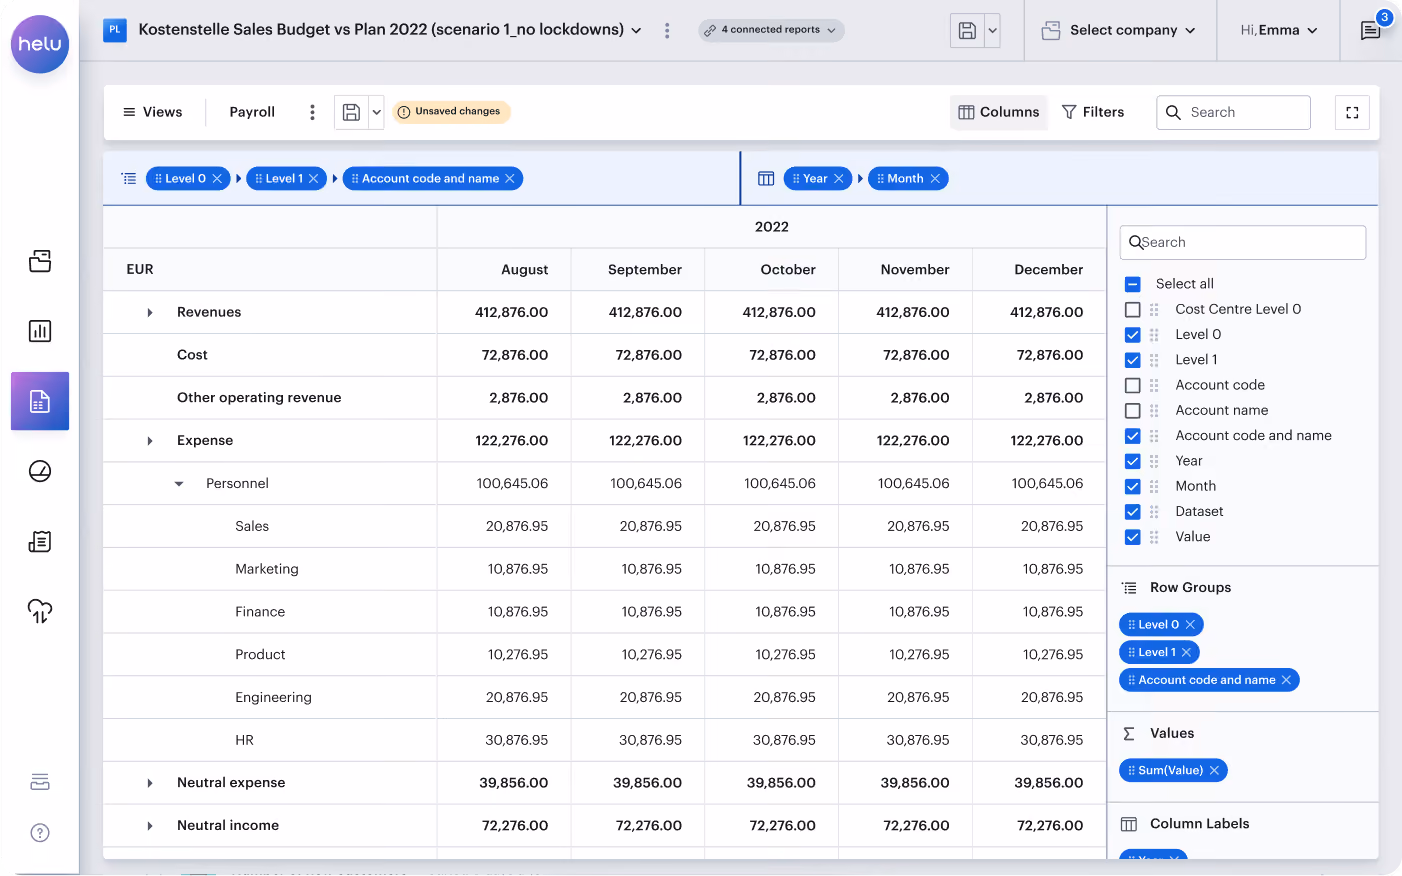Open the bar chart icon in the sidebar
1402x876 pixels.
pos(40,331)
